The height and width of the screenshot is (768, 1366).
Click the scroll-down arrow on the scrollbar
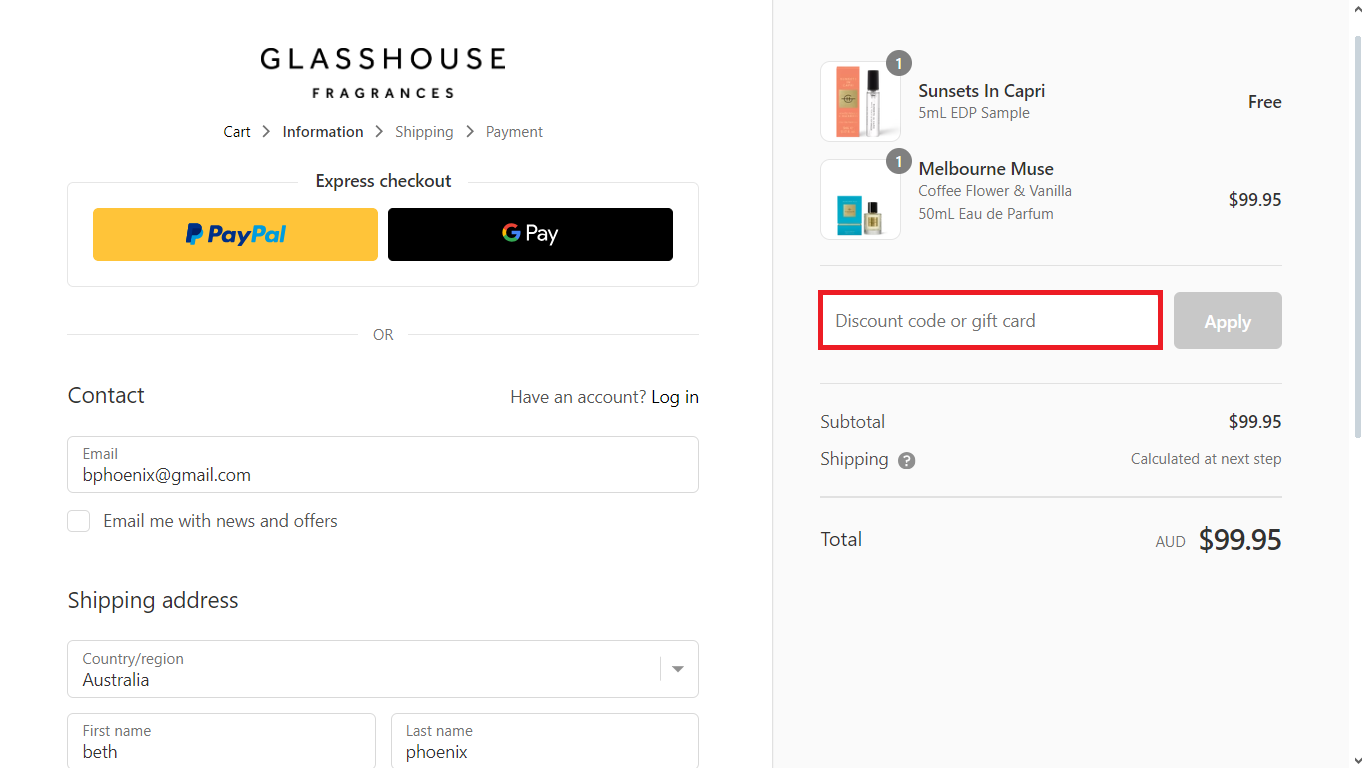tap(1358, 761)
